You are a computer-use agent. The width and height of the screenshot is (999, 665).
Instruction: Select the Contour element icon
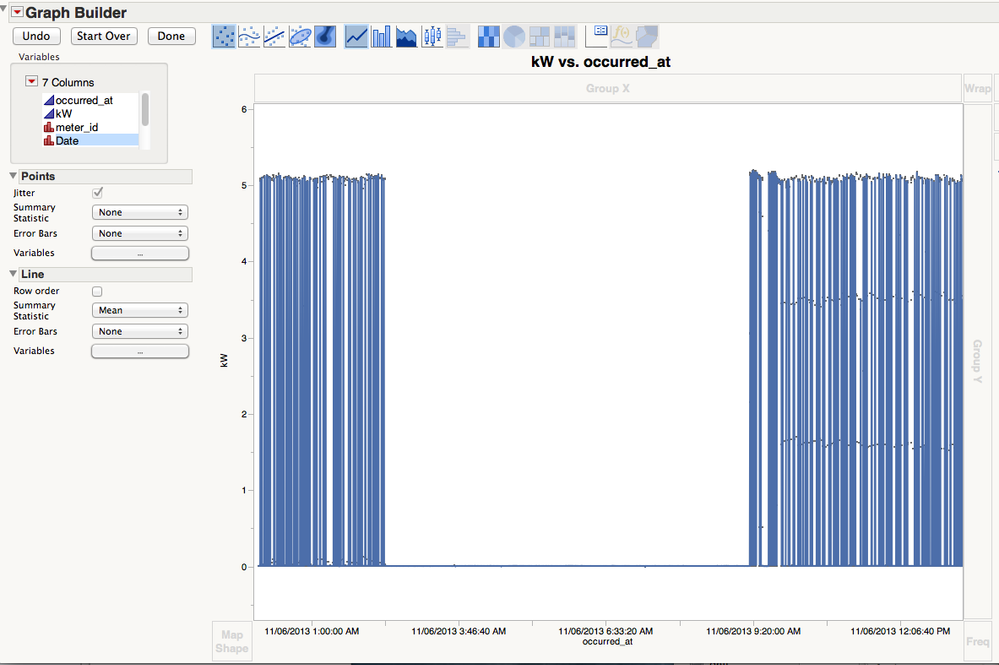pyautogui.click(x=325, y=36)
